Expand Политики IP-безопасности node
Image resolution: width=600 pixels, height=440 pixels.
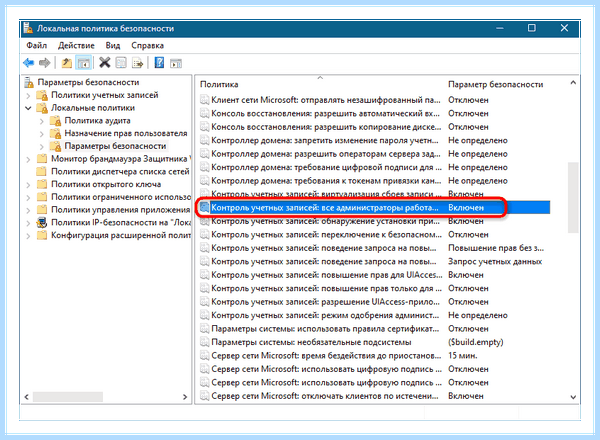coord(28,223)
